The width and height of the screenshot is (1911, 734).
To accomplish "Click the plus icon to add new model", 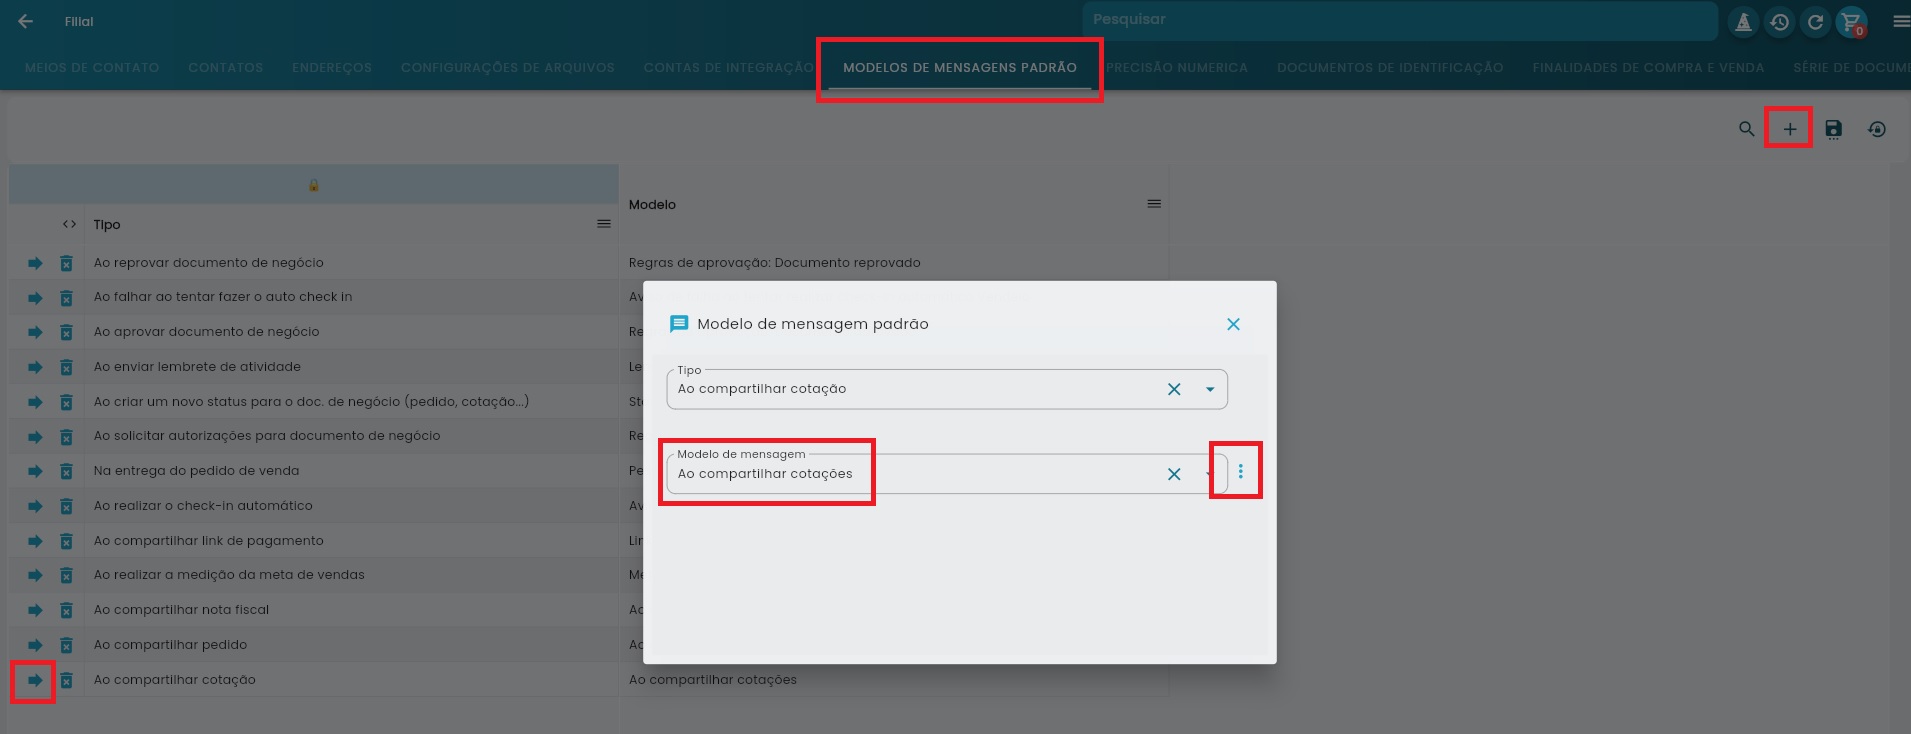I will 1789,129.
